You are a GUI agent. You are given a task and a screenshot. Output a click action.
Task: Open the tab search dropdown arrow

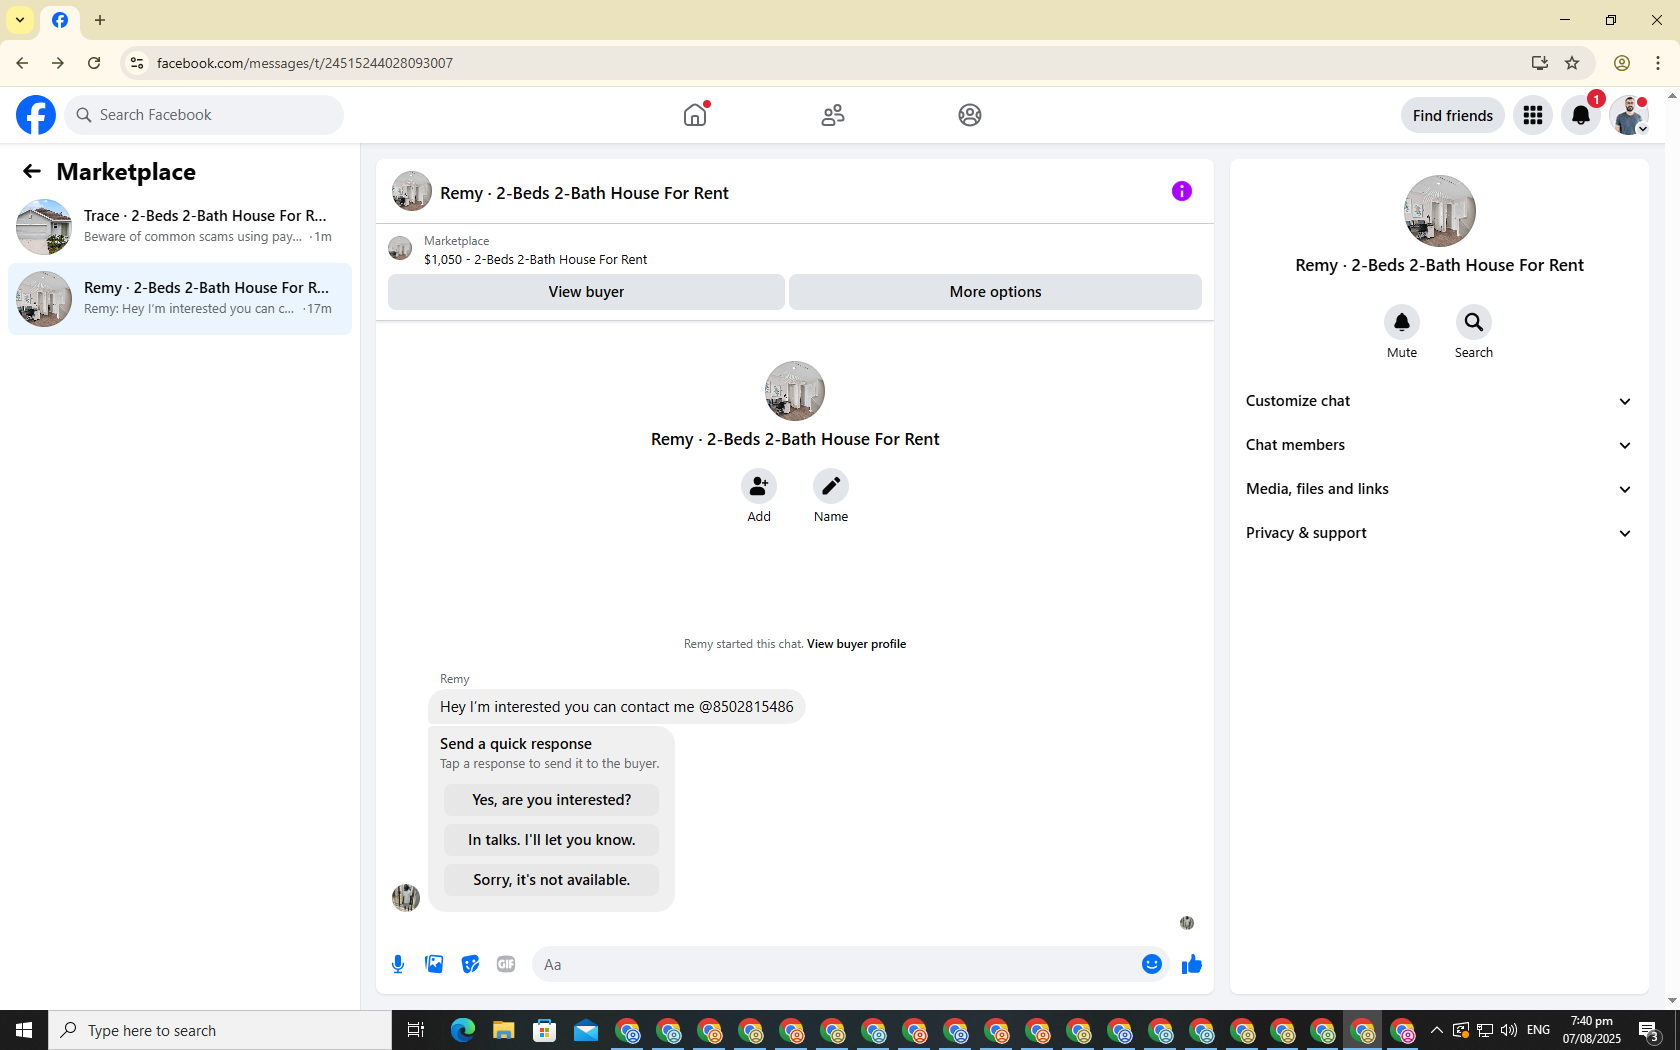pos(20,20)
